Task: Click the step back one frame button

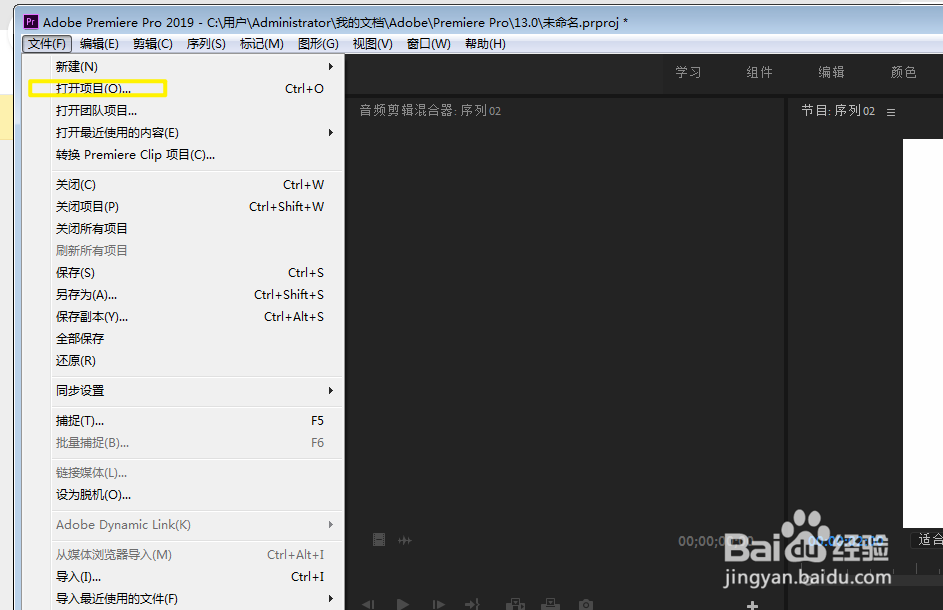Action: 368,604
